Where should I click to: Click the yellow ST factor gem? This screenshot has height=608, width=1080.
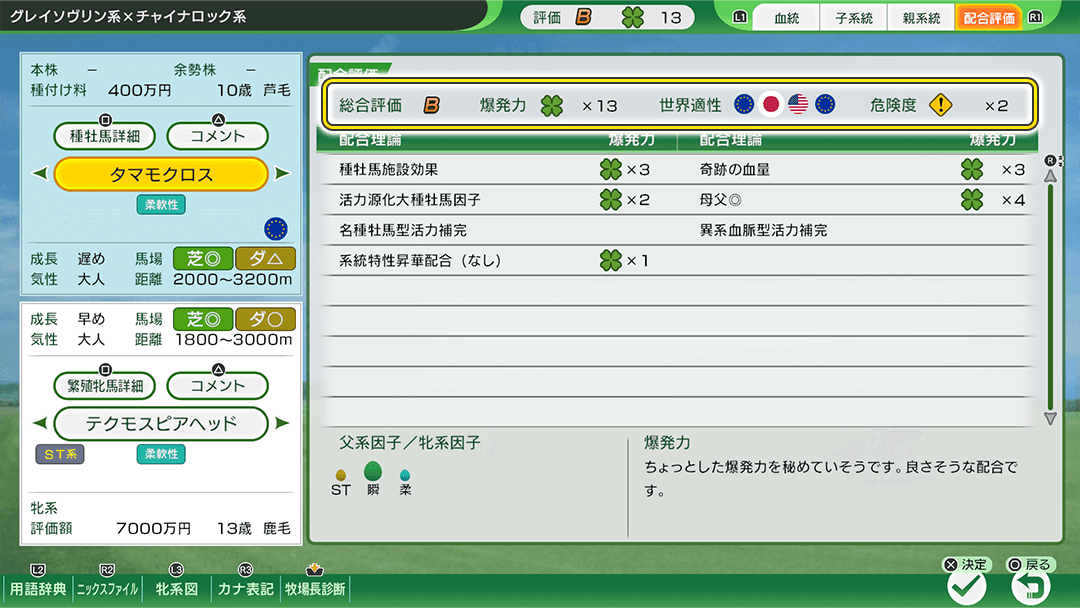[340, 475]
